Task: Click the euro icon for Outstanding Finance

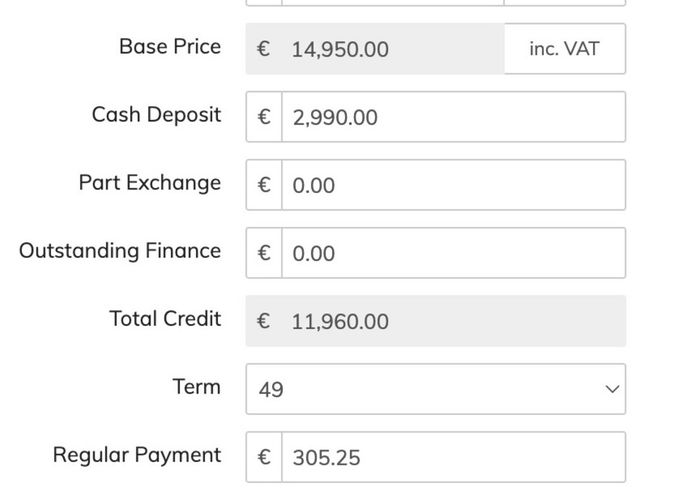Action: [264, 253]
